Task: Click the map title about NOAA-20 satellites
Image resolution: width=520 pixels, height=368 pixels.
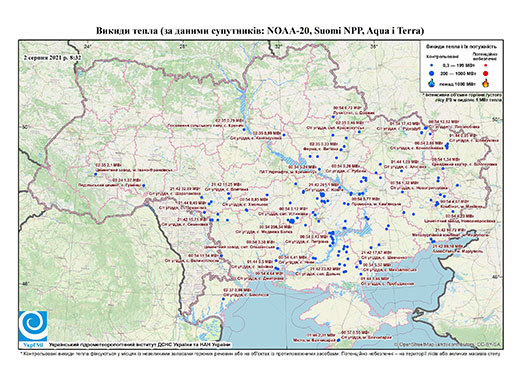Action: pyautogui.click(x=260, y=31)
